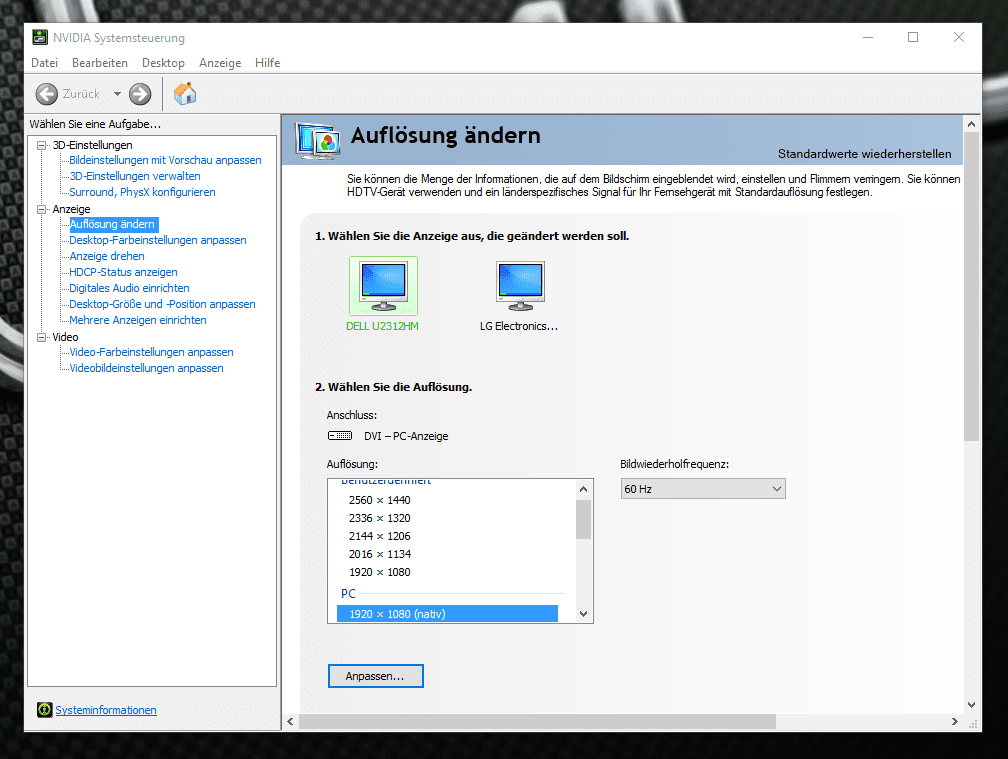Open 3D-Einstellungen verwalten
Image resolution: width=1008 pixels, height=759 pixels.
coord(135,176)
